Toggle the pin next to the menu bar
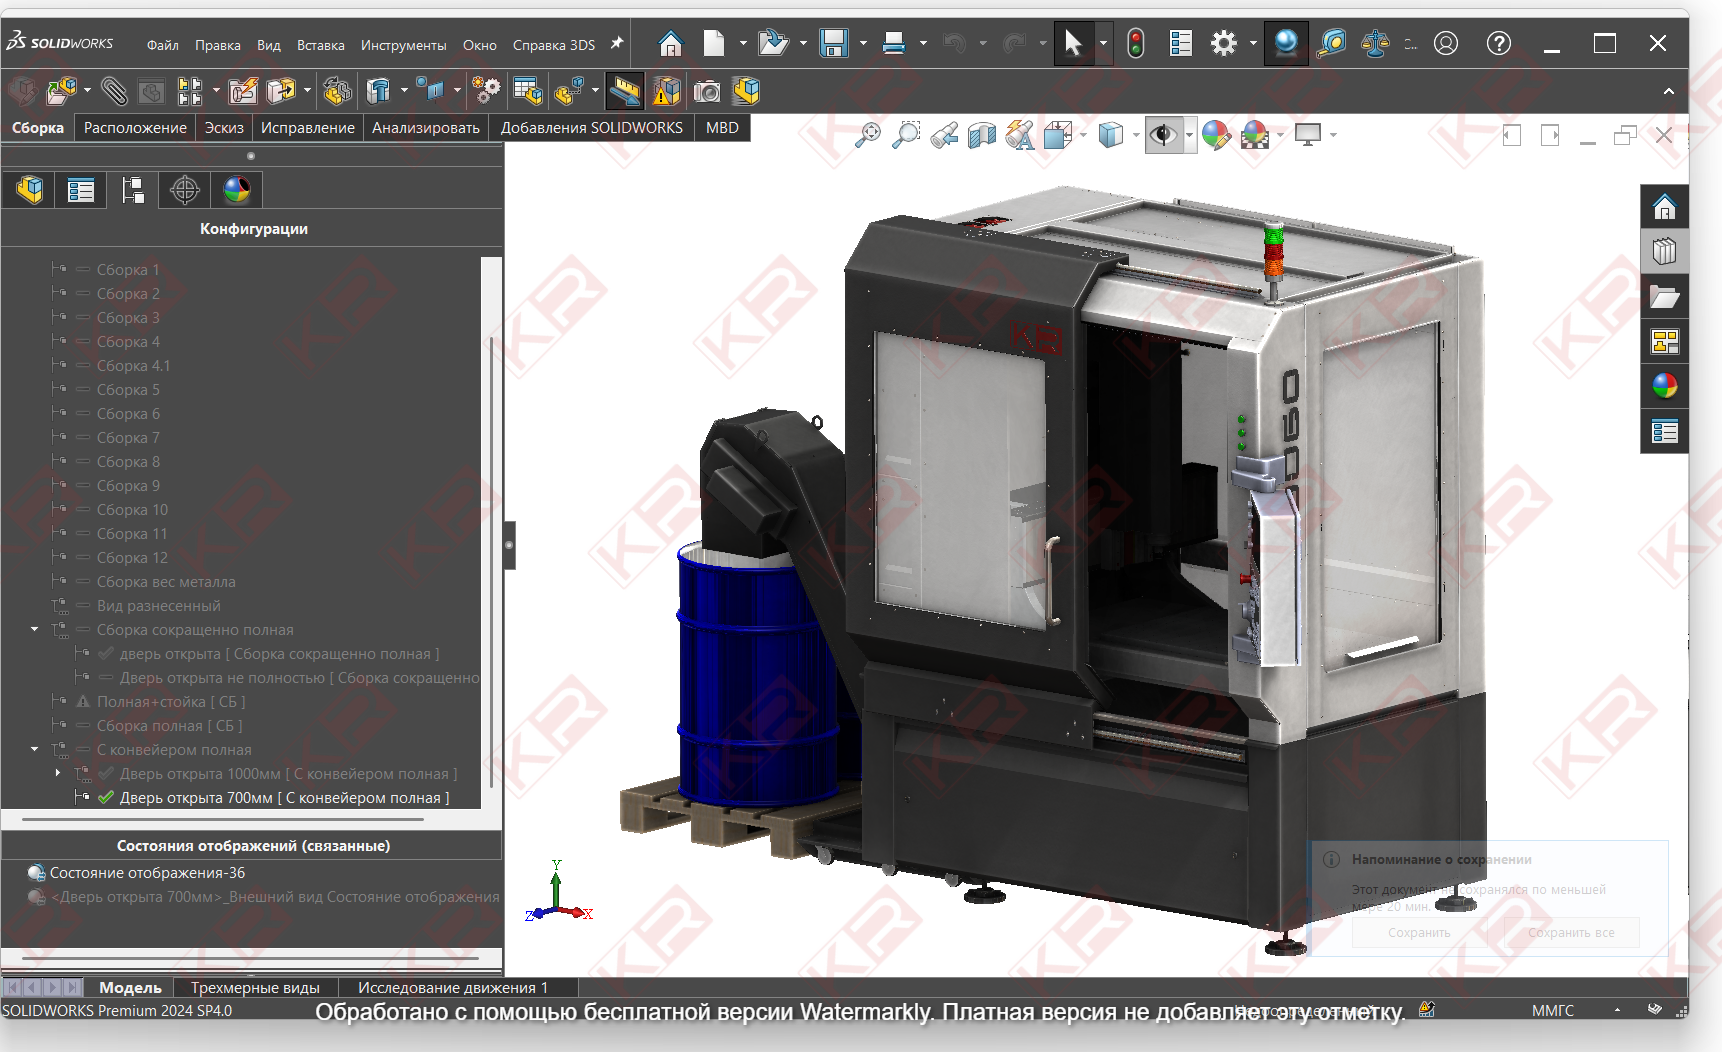The height and width of the screenshot is (1052, 1722). click(x=617, y=43)
